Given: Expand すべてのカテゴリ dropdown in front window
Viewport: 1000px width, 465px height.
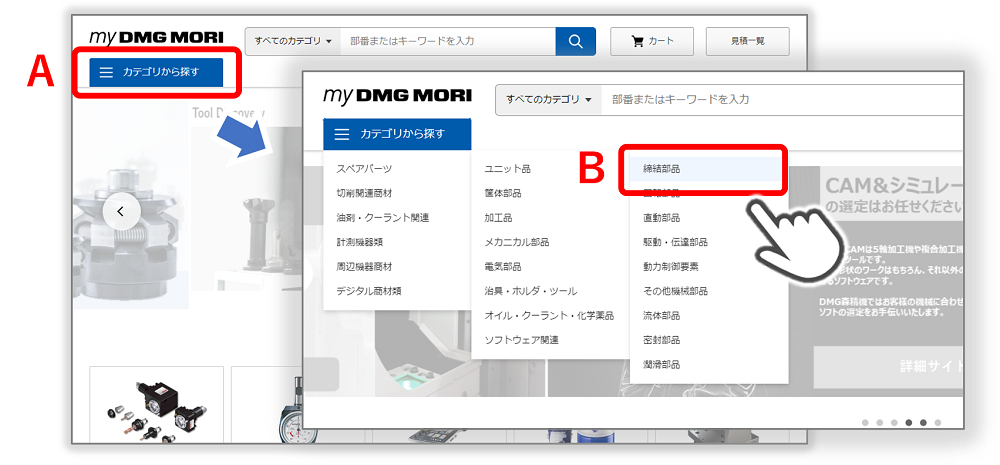Looking at the screenshot, I should (x=549, y=100).
